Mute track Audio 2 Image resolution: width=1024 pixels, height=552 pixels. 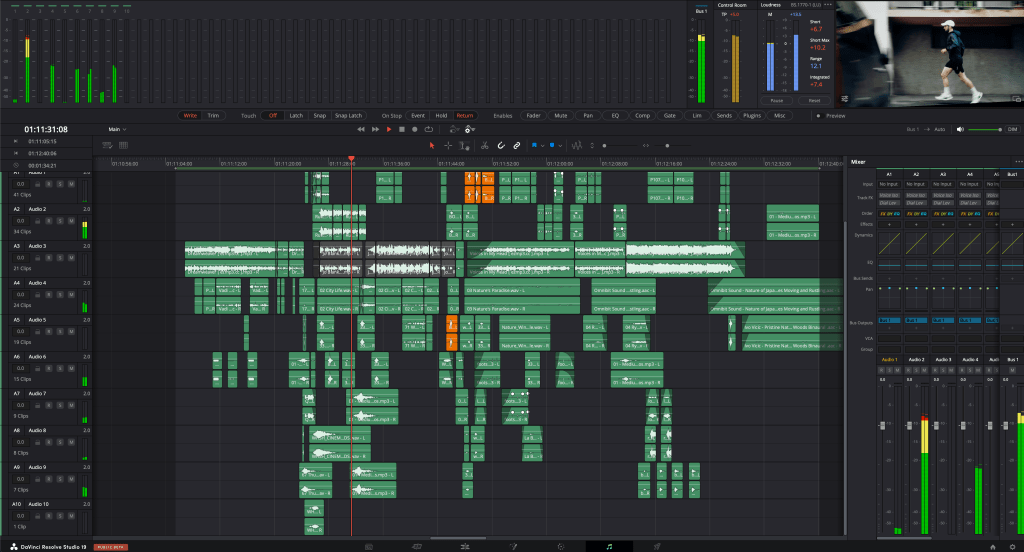point(73,221)
